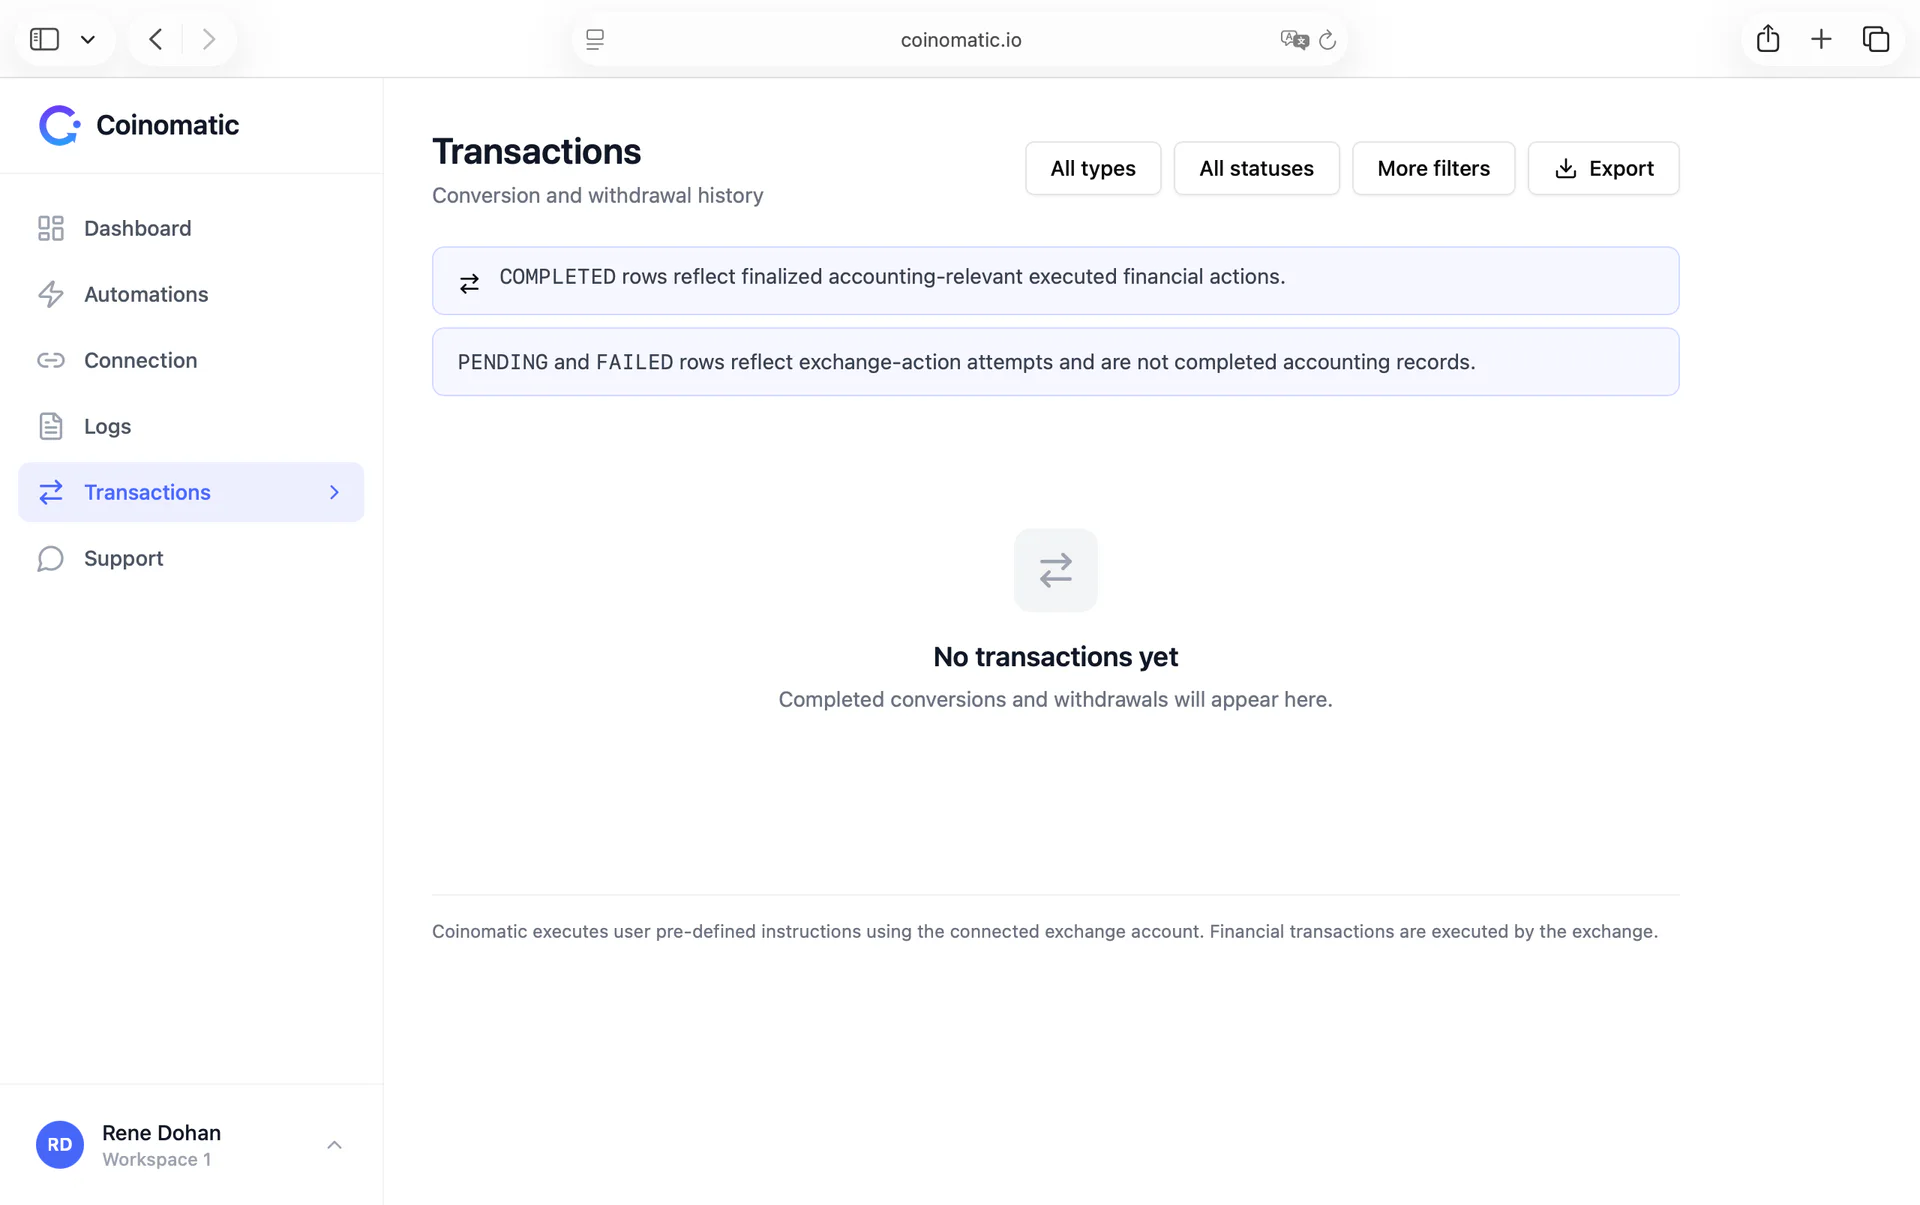Expand the Rene Dohan workspace menu chevron

pos(335,1145)
